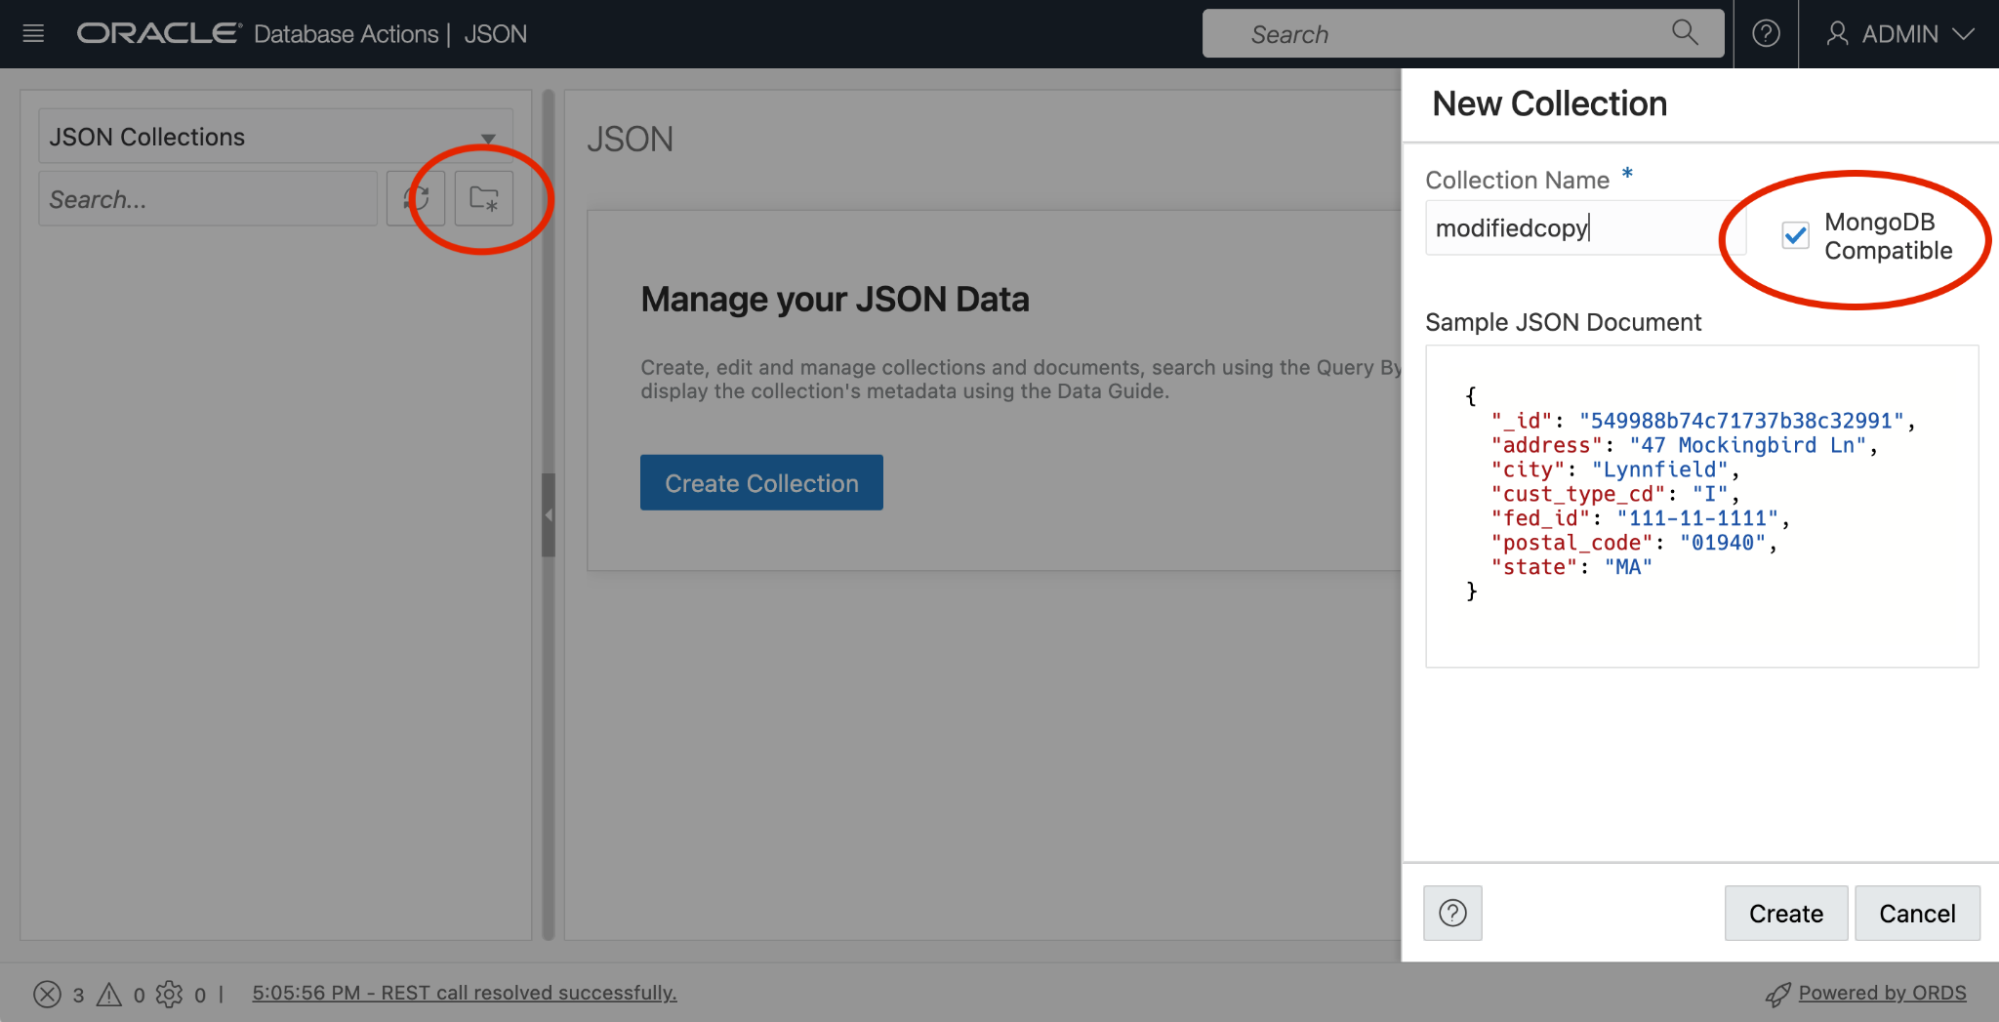Collapse the left panel using the chevron

click(x=549, y=514)
